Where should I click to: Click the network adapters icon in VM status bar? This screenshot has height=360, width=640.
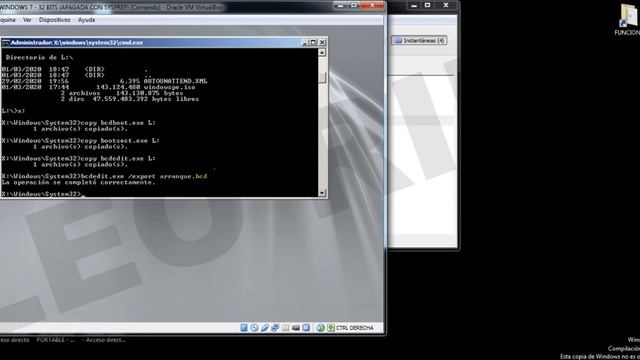[275, 328]
